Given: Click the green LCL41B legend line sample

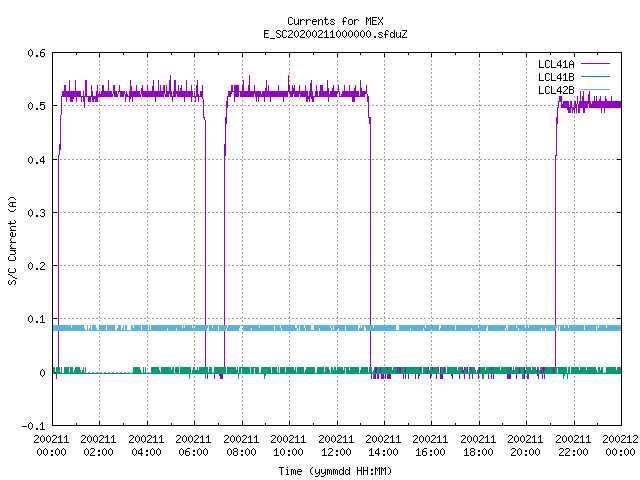Looking at the screenshot, I should 595,76.
